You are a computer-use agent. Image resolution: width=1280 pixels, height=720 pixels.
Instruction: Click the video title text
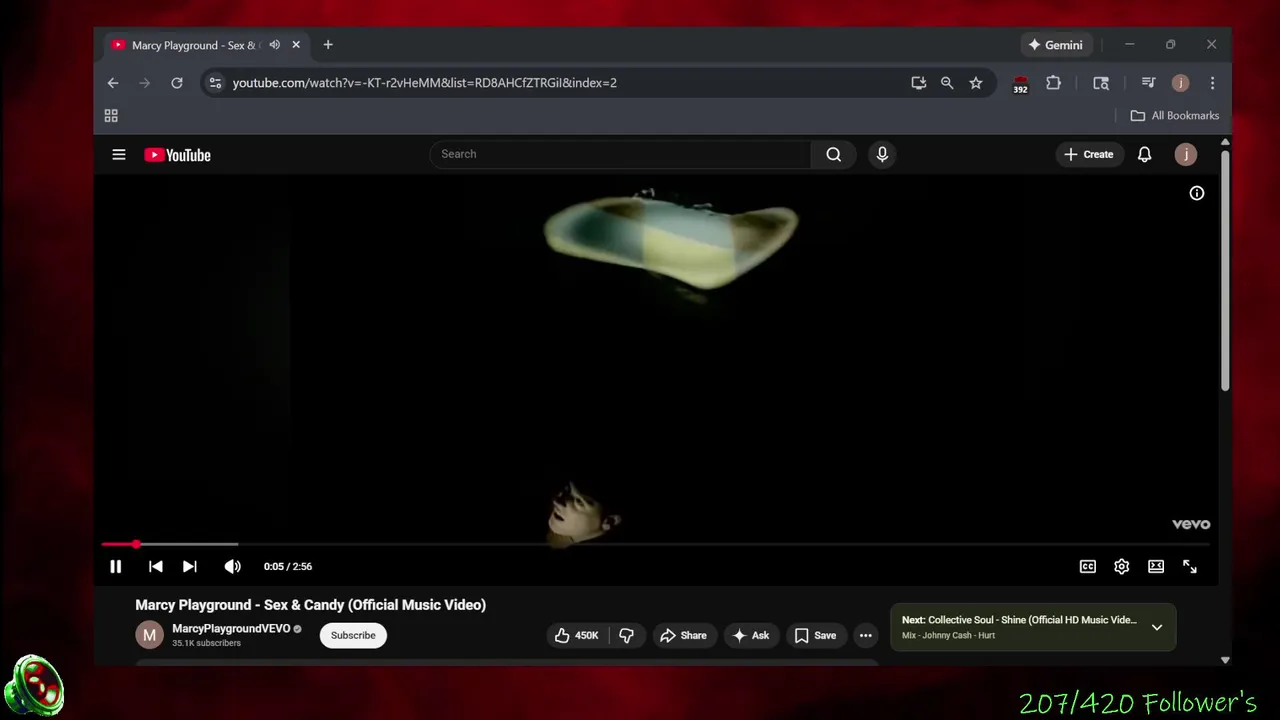click(x=310, y=605)
